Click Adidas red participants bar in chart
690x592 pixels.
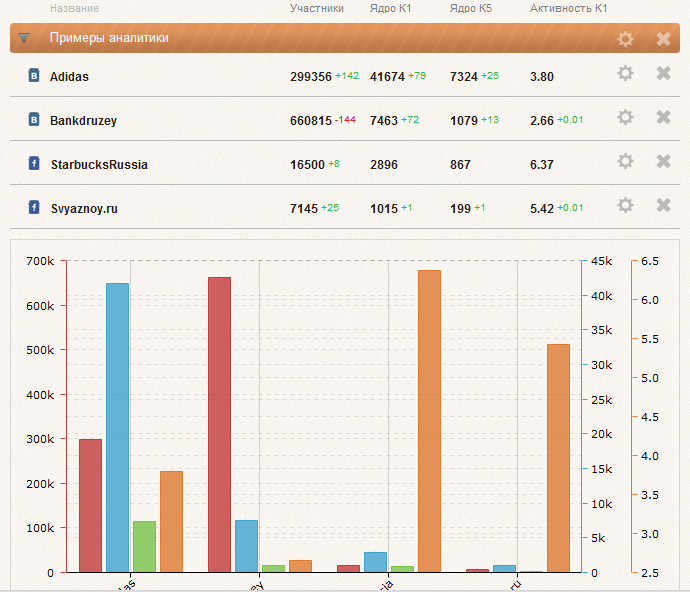[90, 505]
